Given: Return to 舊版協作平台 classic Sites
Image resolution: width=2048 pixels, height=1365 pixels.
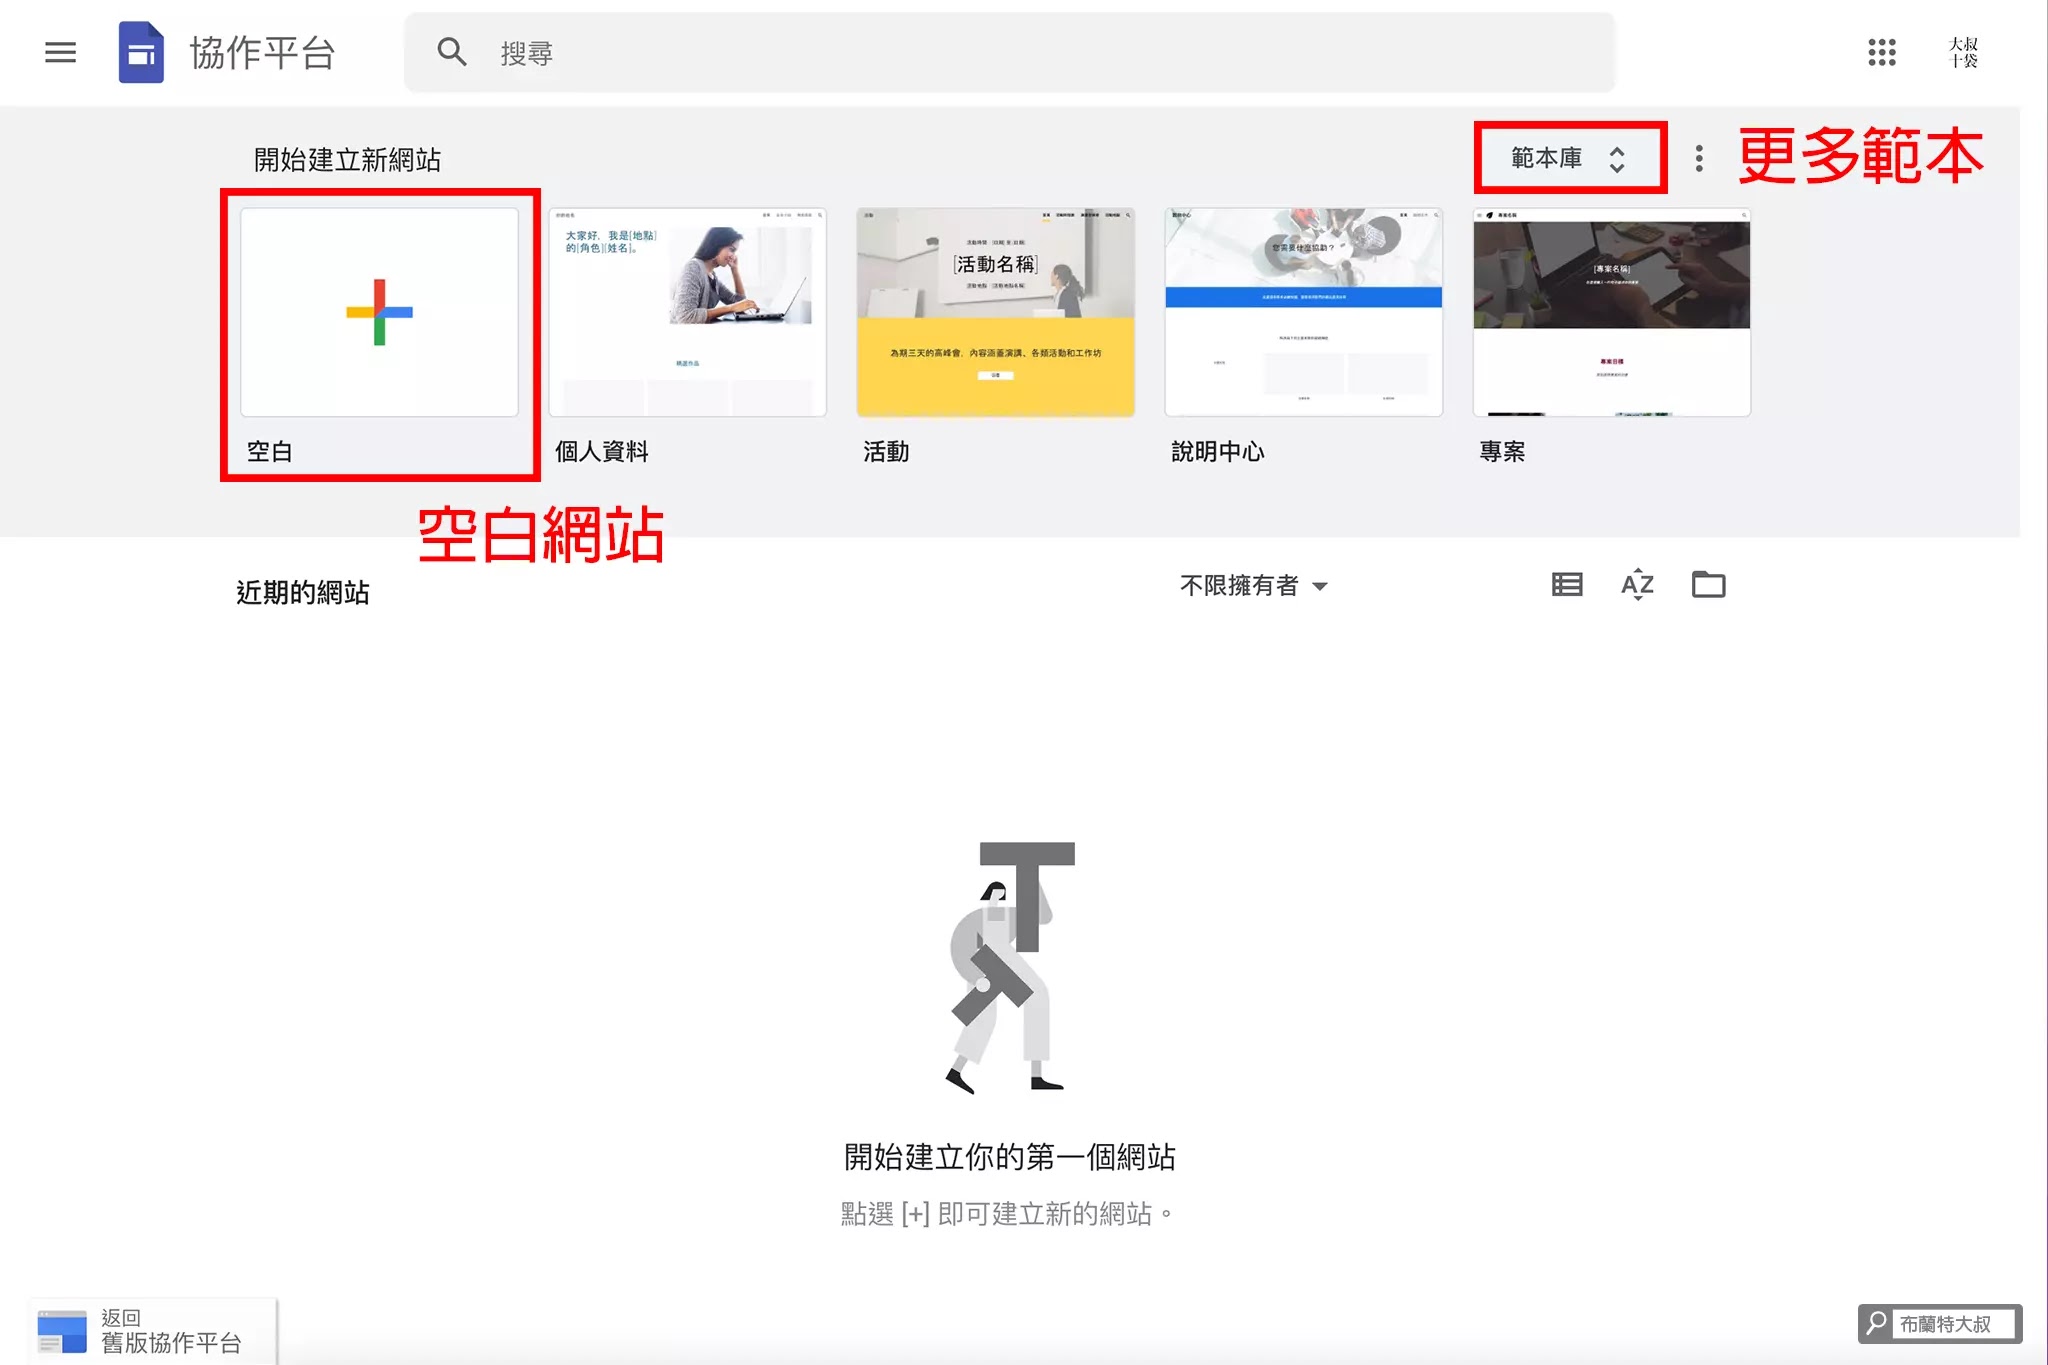Looking at the screenshot, I should click(x=153, y=1331).
